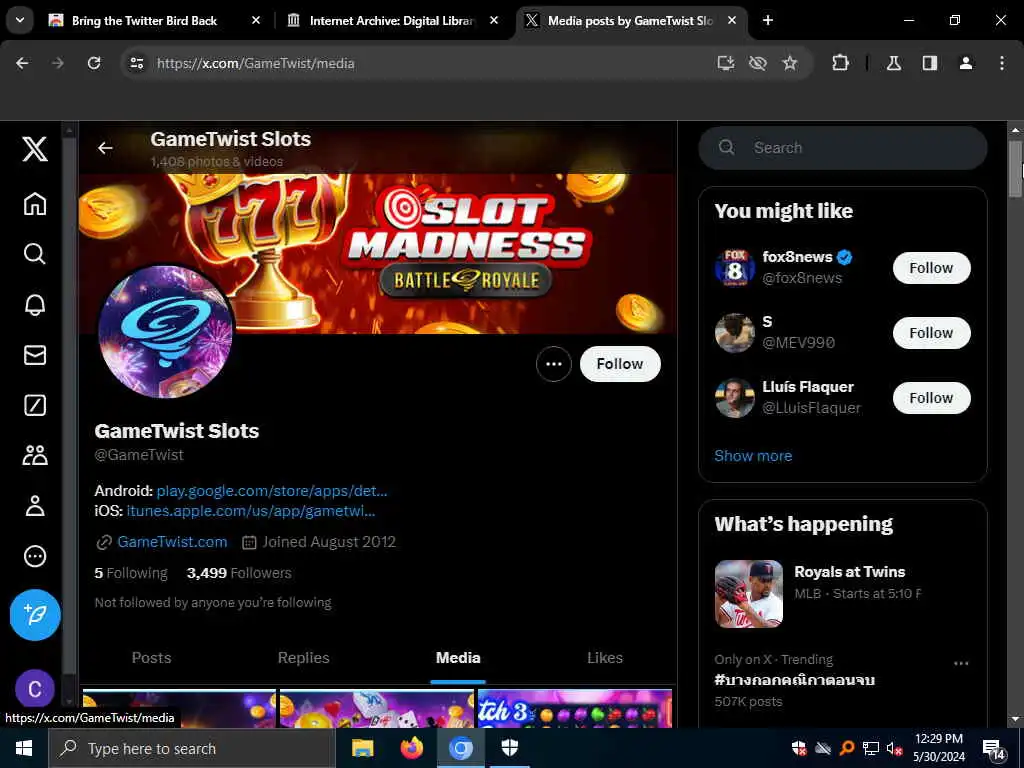Open the Windows Start button

pyautogui.click(x=24, y=748)
